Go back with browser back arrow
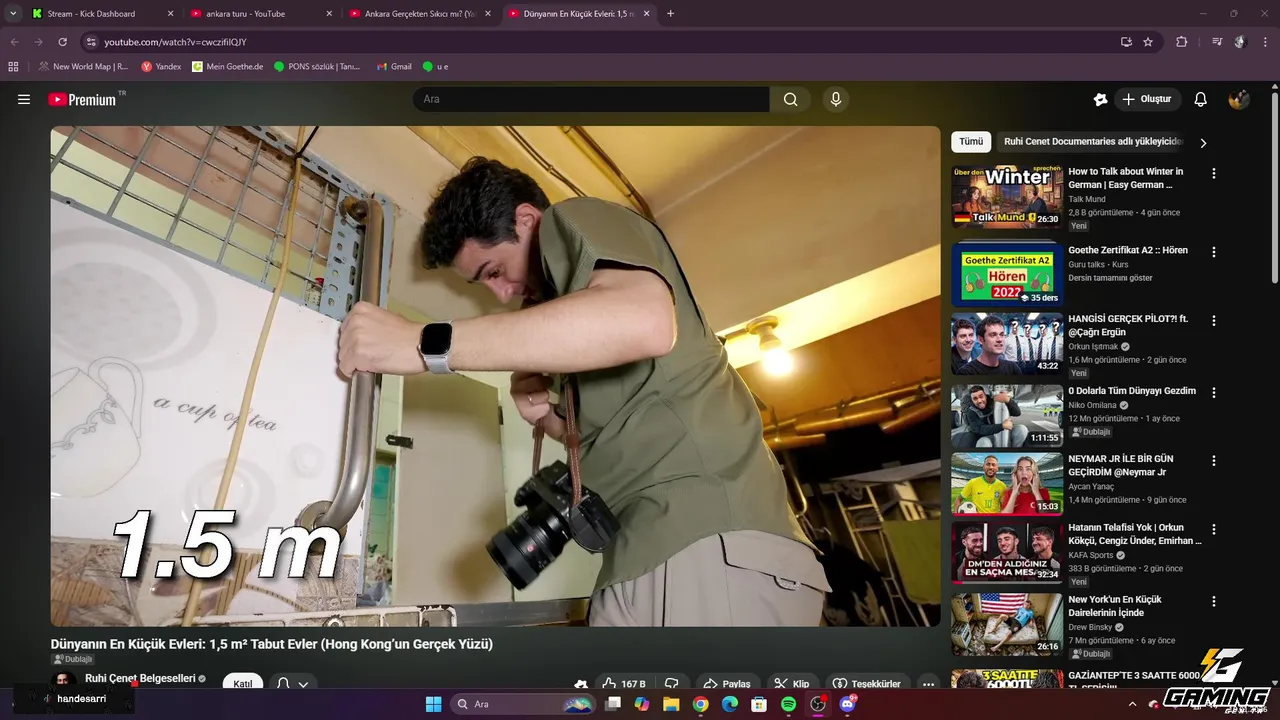1280x720 pixels. tap(14, 42)
